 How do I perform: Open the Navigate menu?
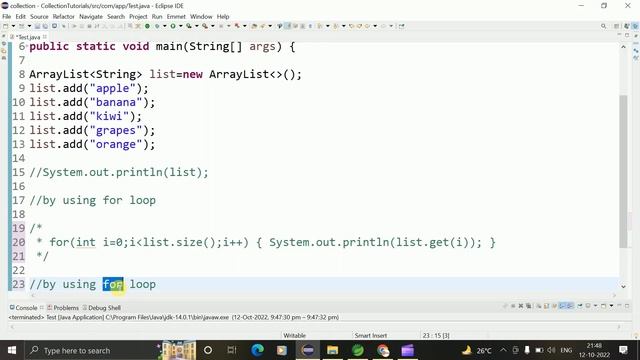click(91, 17)
